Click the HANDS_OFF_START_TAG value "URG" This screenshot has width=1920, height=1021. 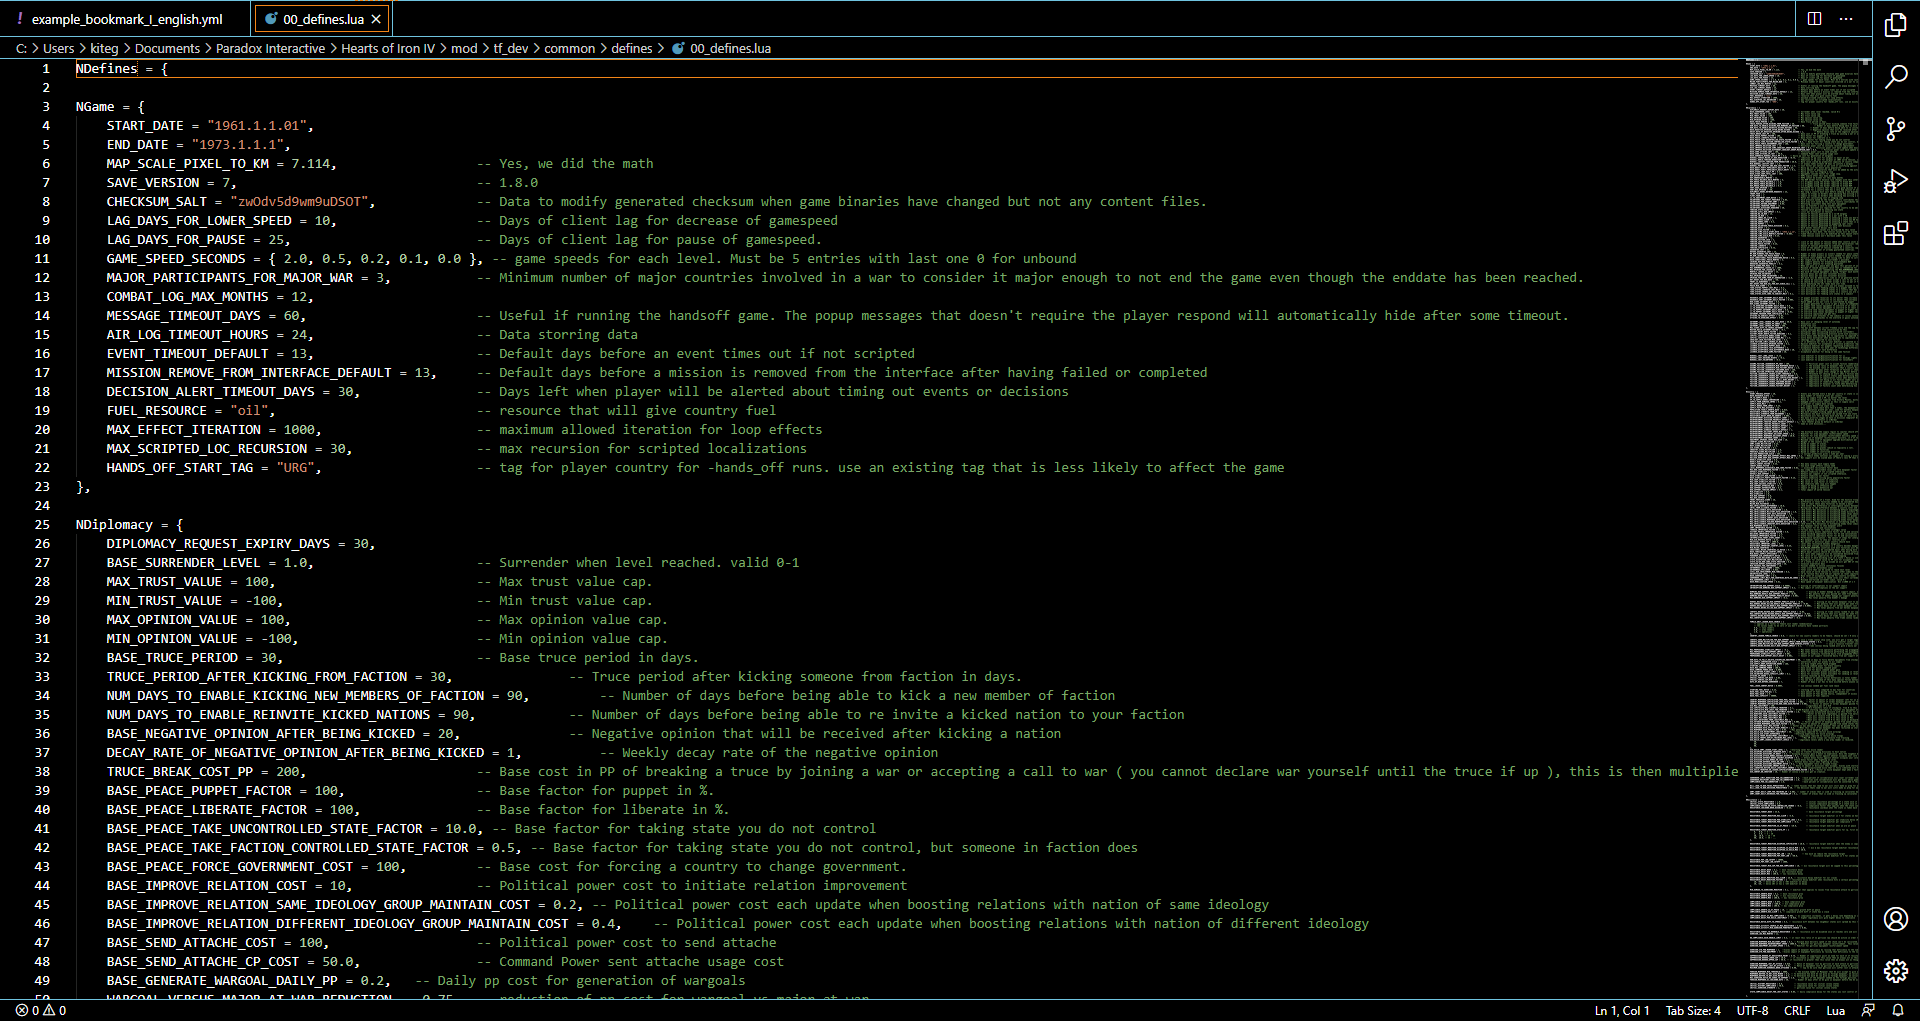[x=295, y=468]
